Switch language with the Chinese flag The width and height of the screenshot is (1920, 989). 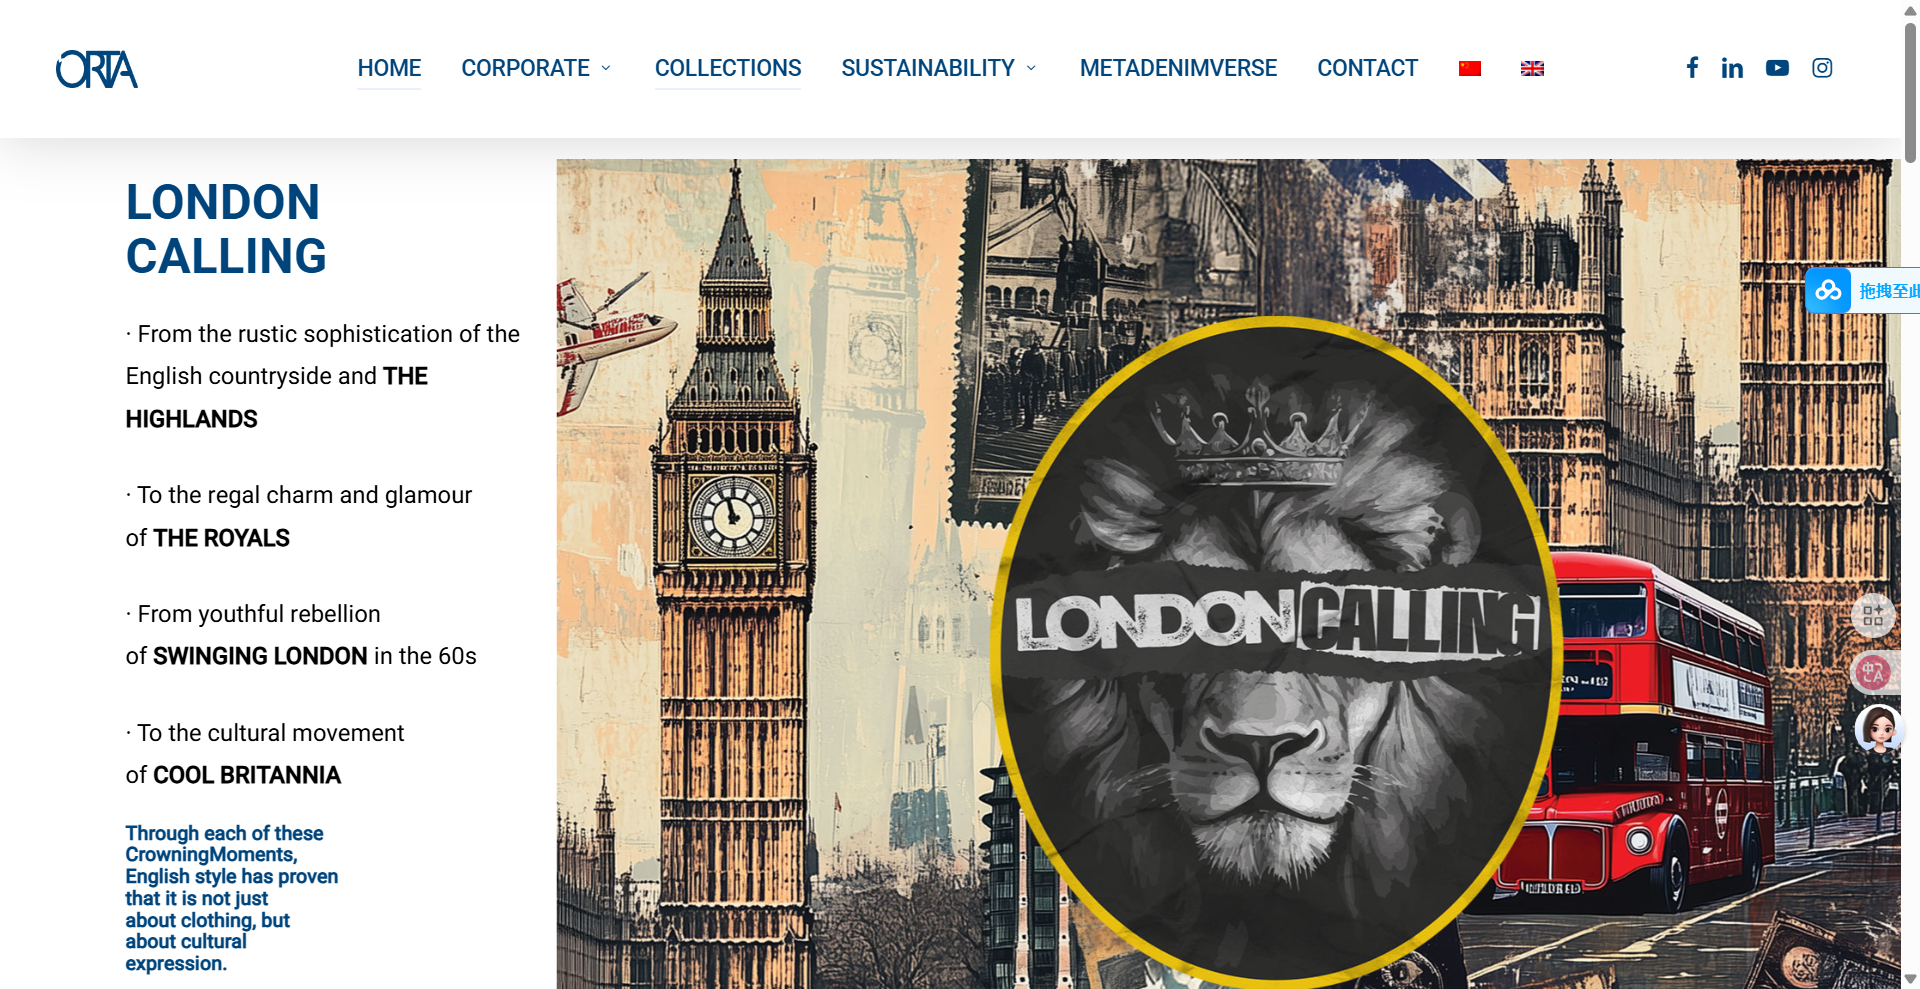(x=1470, y=68)
